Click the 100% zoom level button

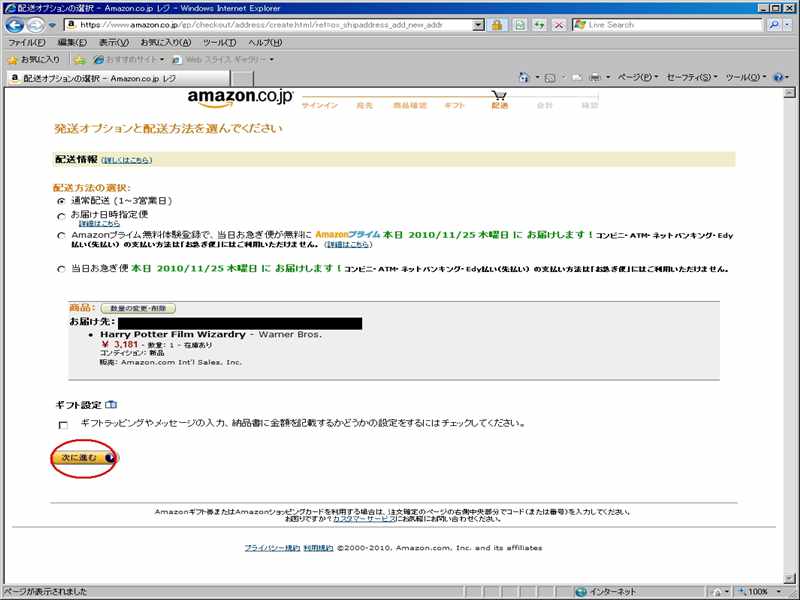point(753,592)
